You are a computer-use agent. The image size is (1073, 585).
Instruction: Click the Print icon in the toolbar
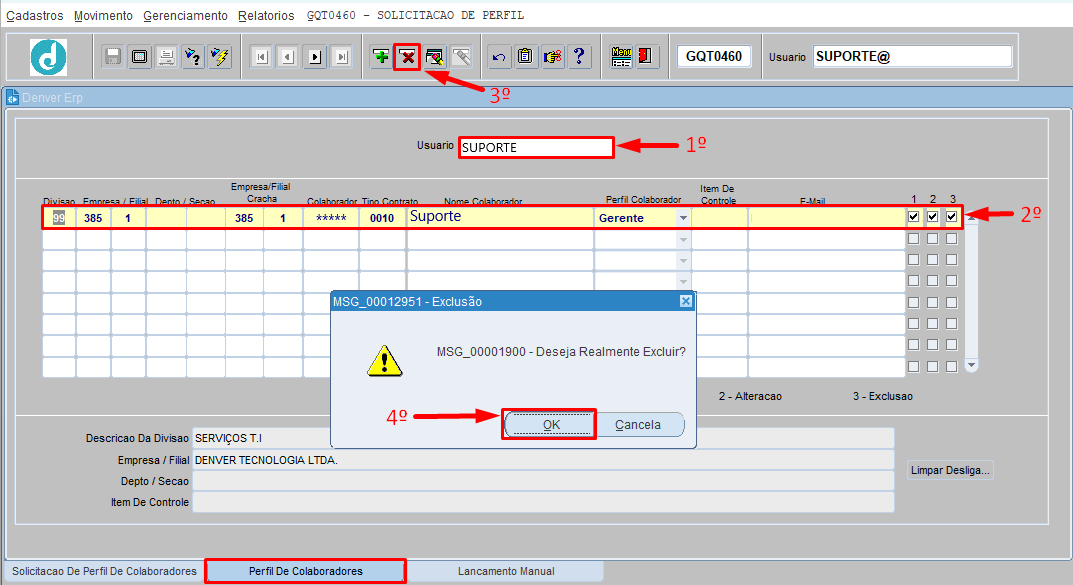166,56
